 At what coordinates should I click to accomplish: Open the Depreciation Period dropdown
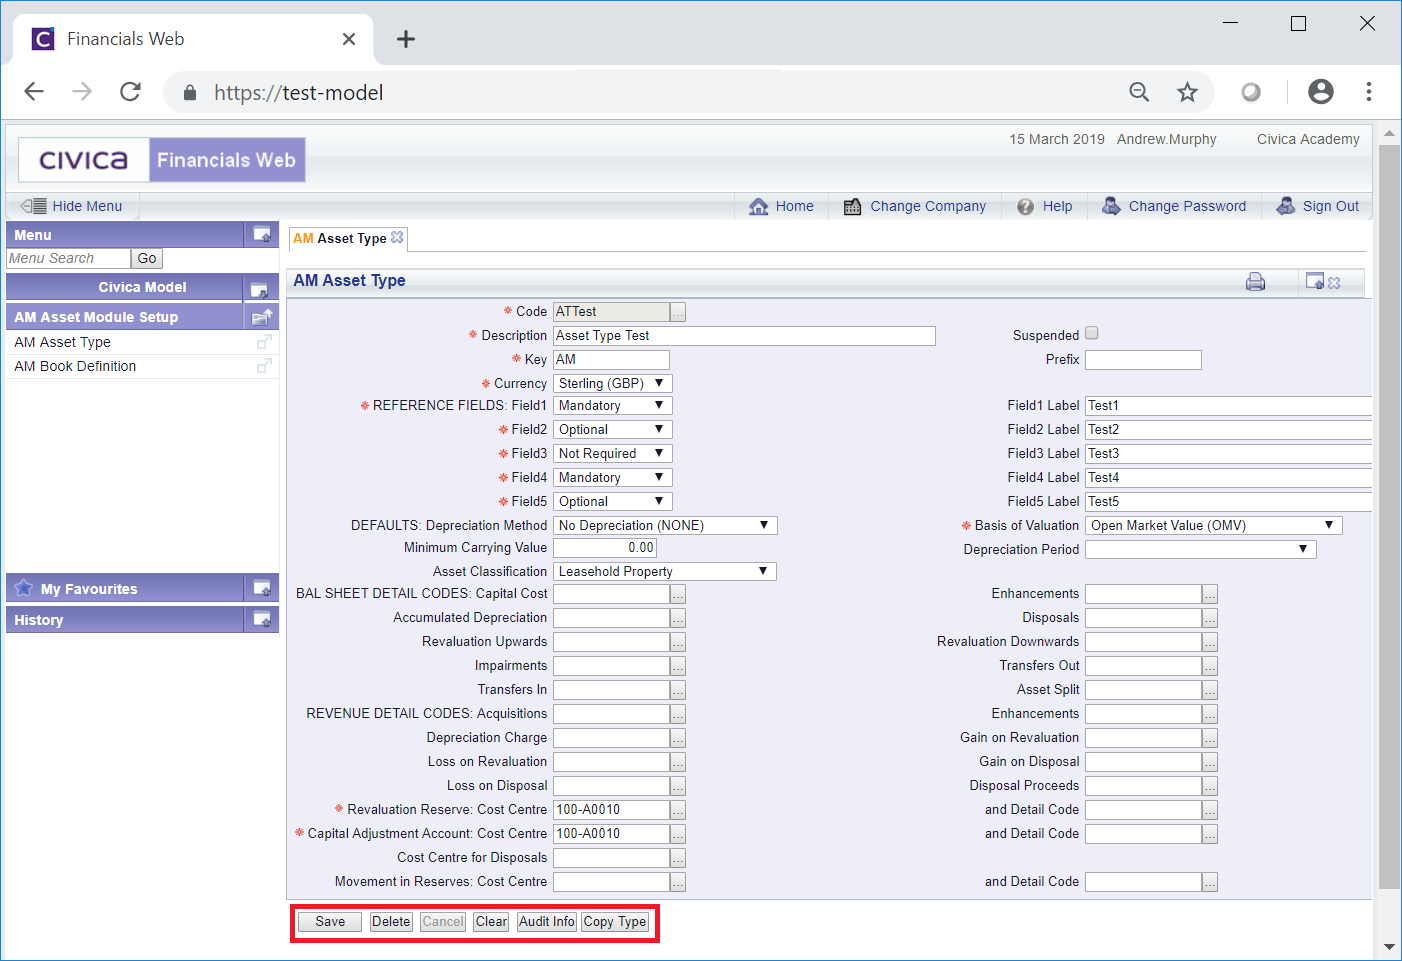1201,549
